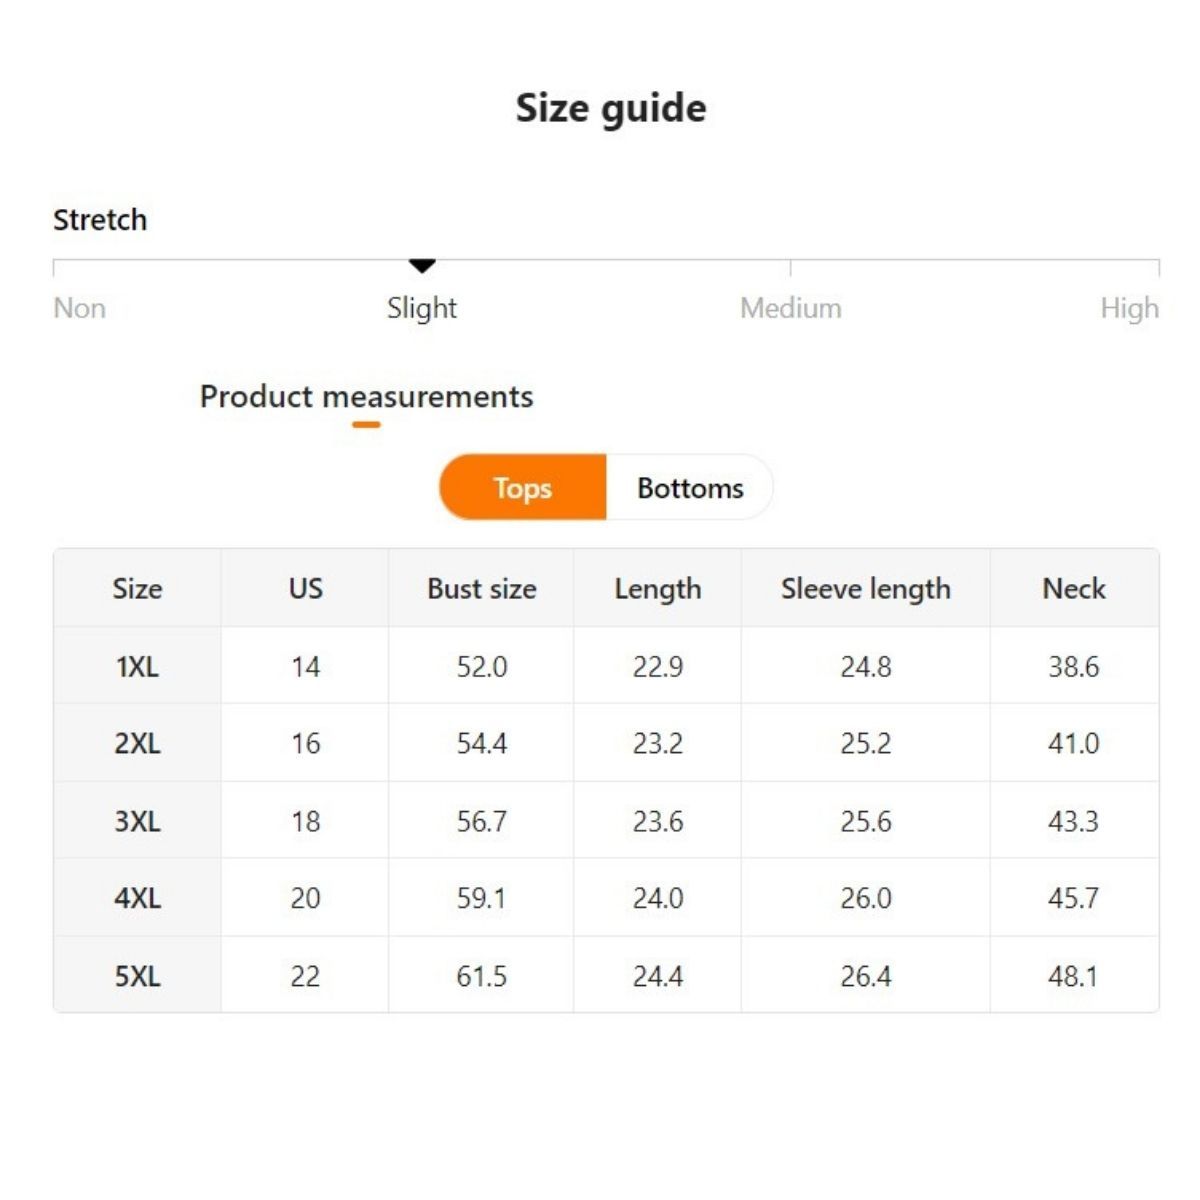The image size is (1200, 1200).
Task: Click the Neck column header
Action: click(1074, 589)
